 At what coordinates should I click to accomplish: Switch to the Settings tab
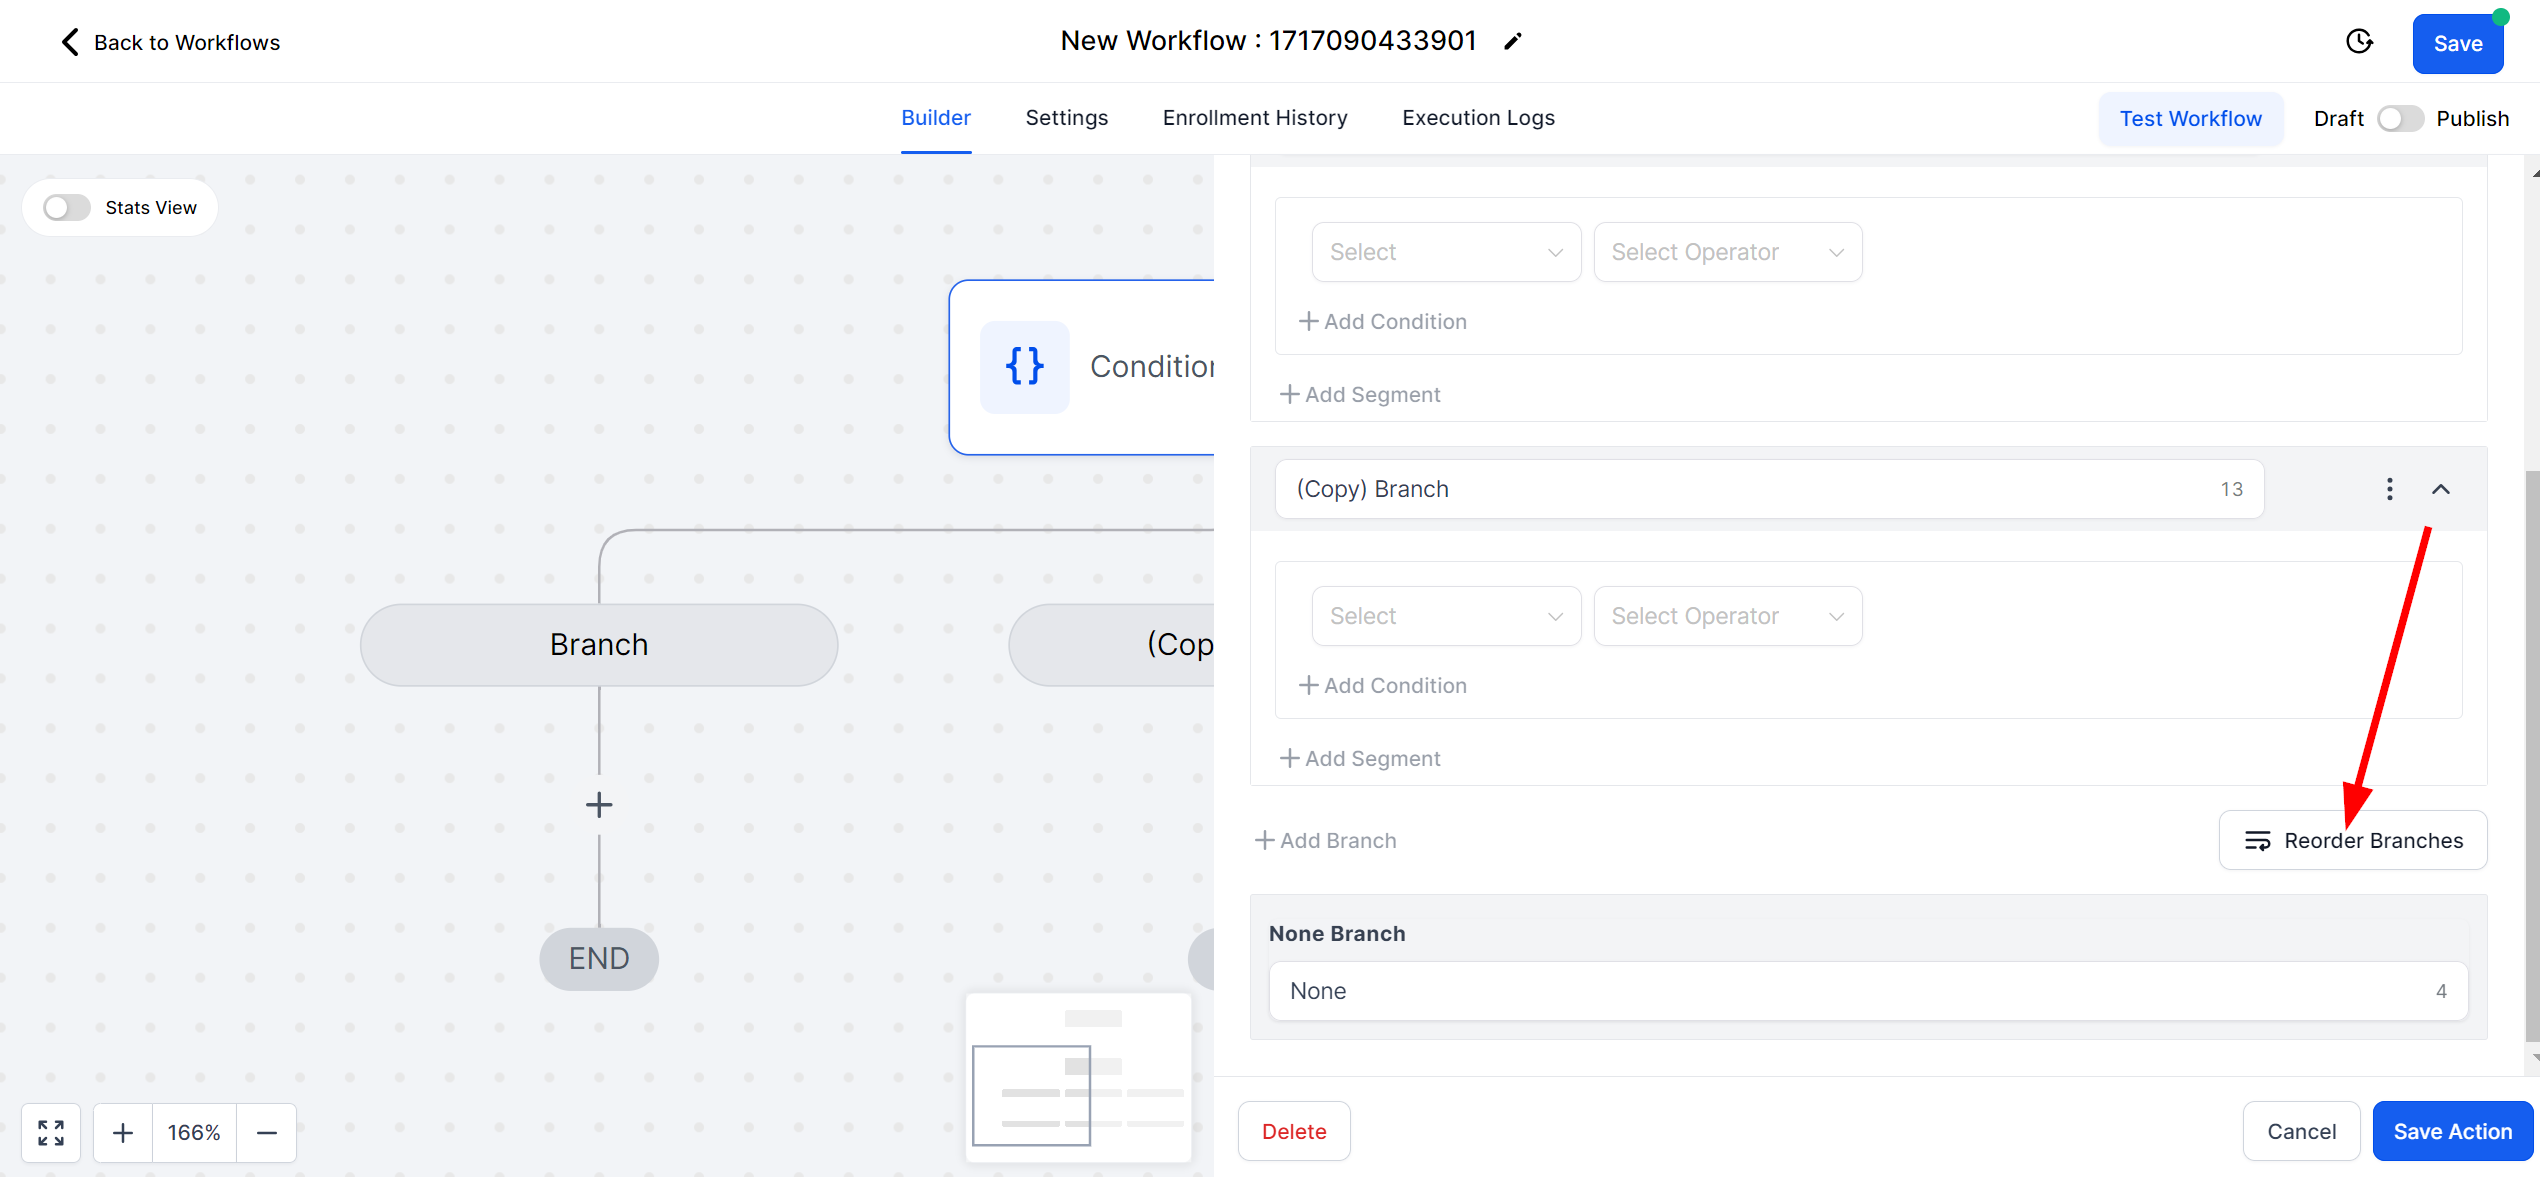(x=1066, y=118)
